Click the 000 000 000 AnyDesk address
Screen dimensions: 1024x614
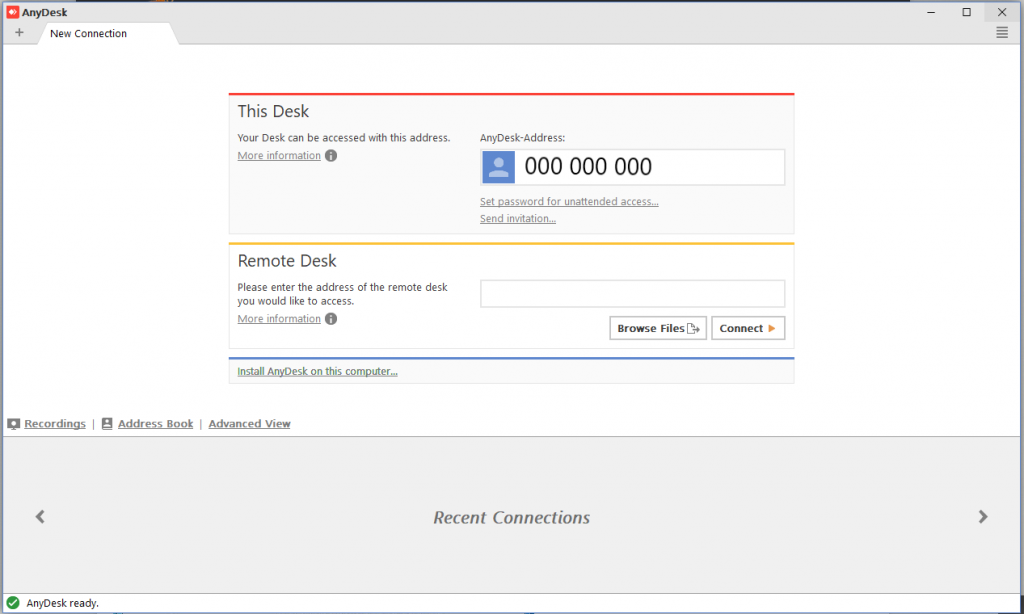(588, 167)
